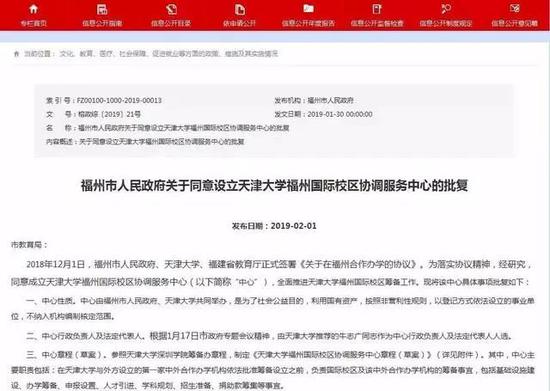Click the paragraph starting 2018年12月1日

click(272, 273)
